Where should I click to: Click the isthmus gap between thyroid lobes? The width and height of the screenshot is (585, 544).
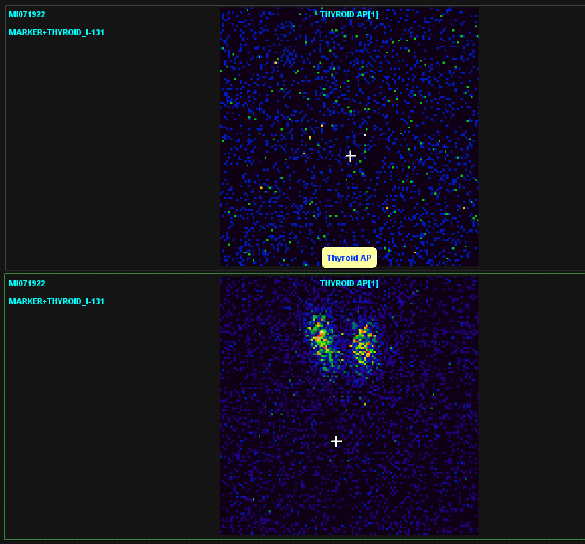(x=345, y=347)
